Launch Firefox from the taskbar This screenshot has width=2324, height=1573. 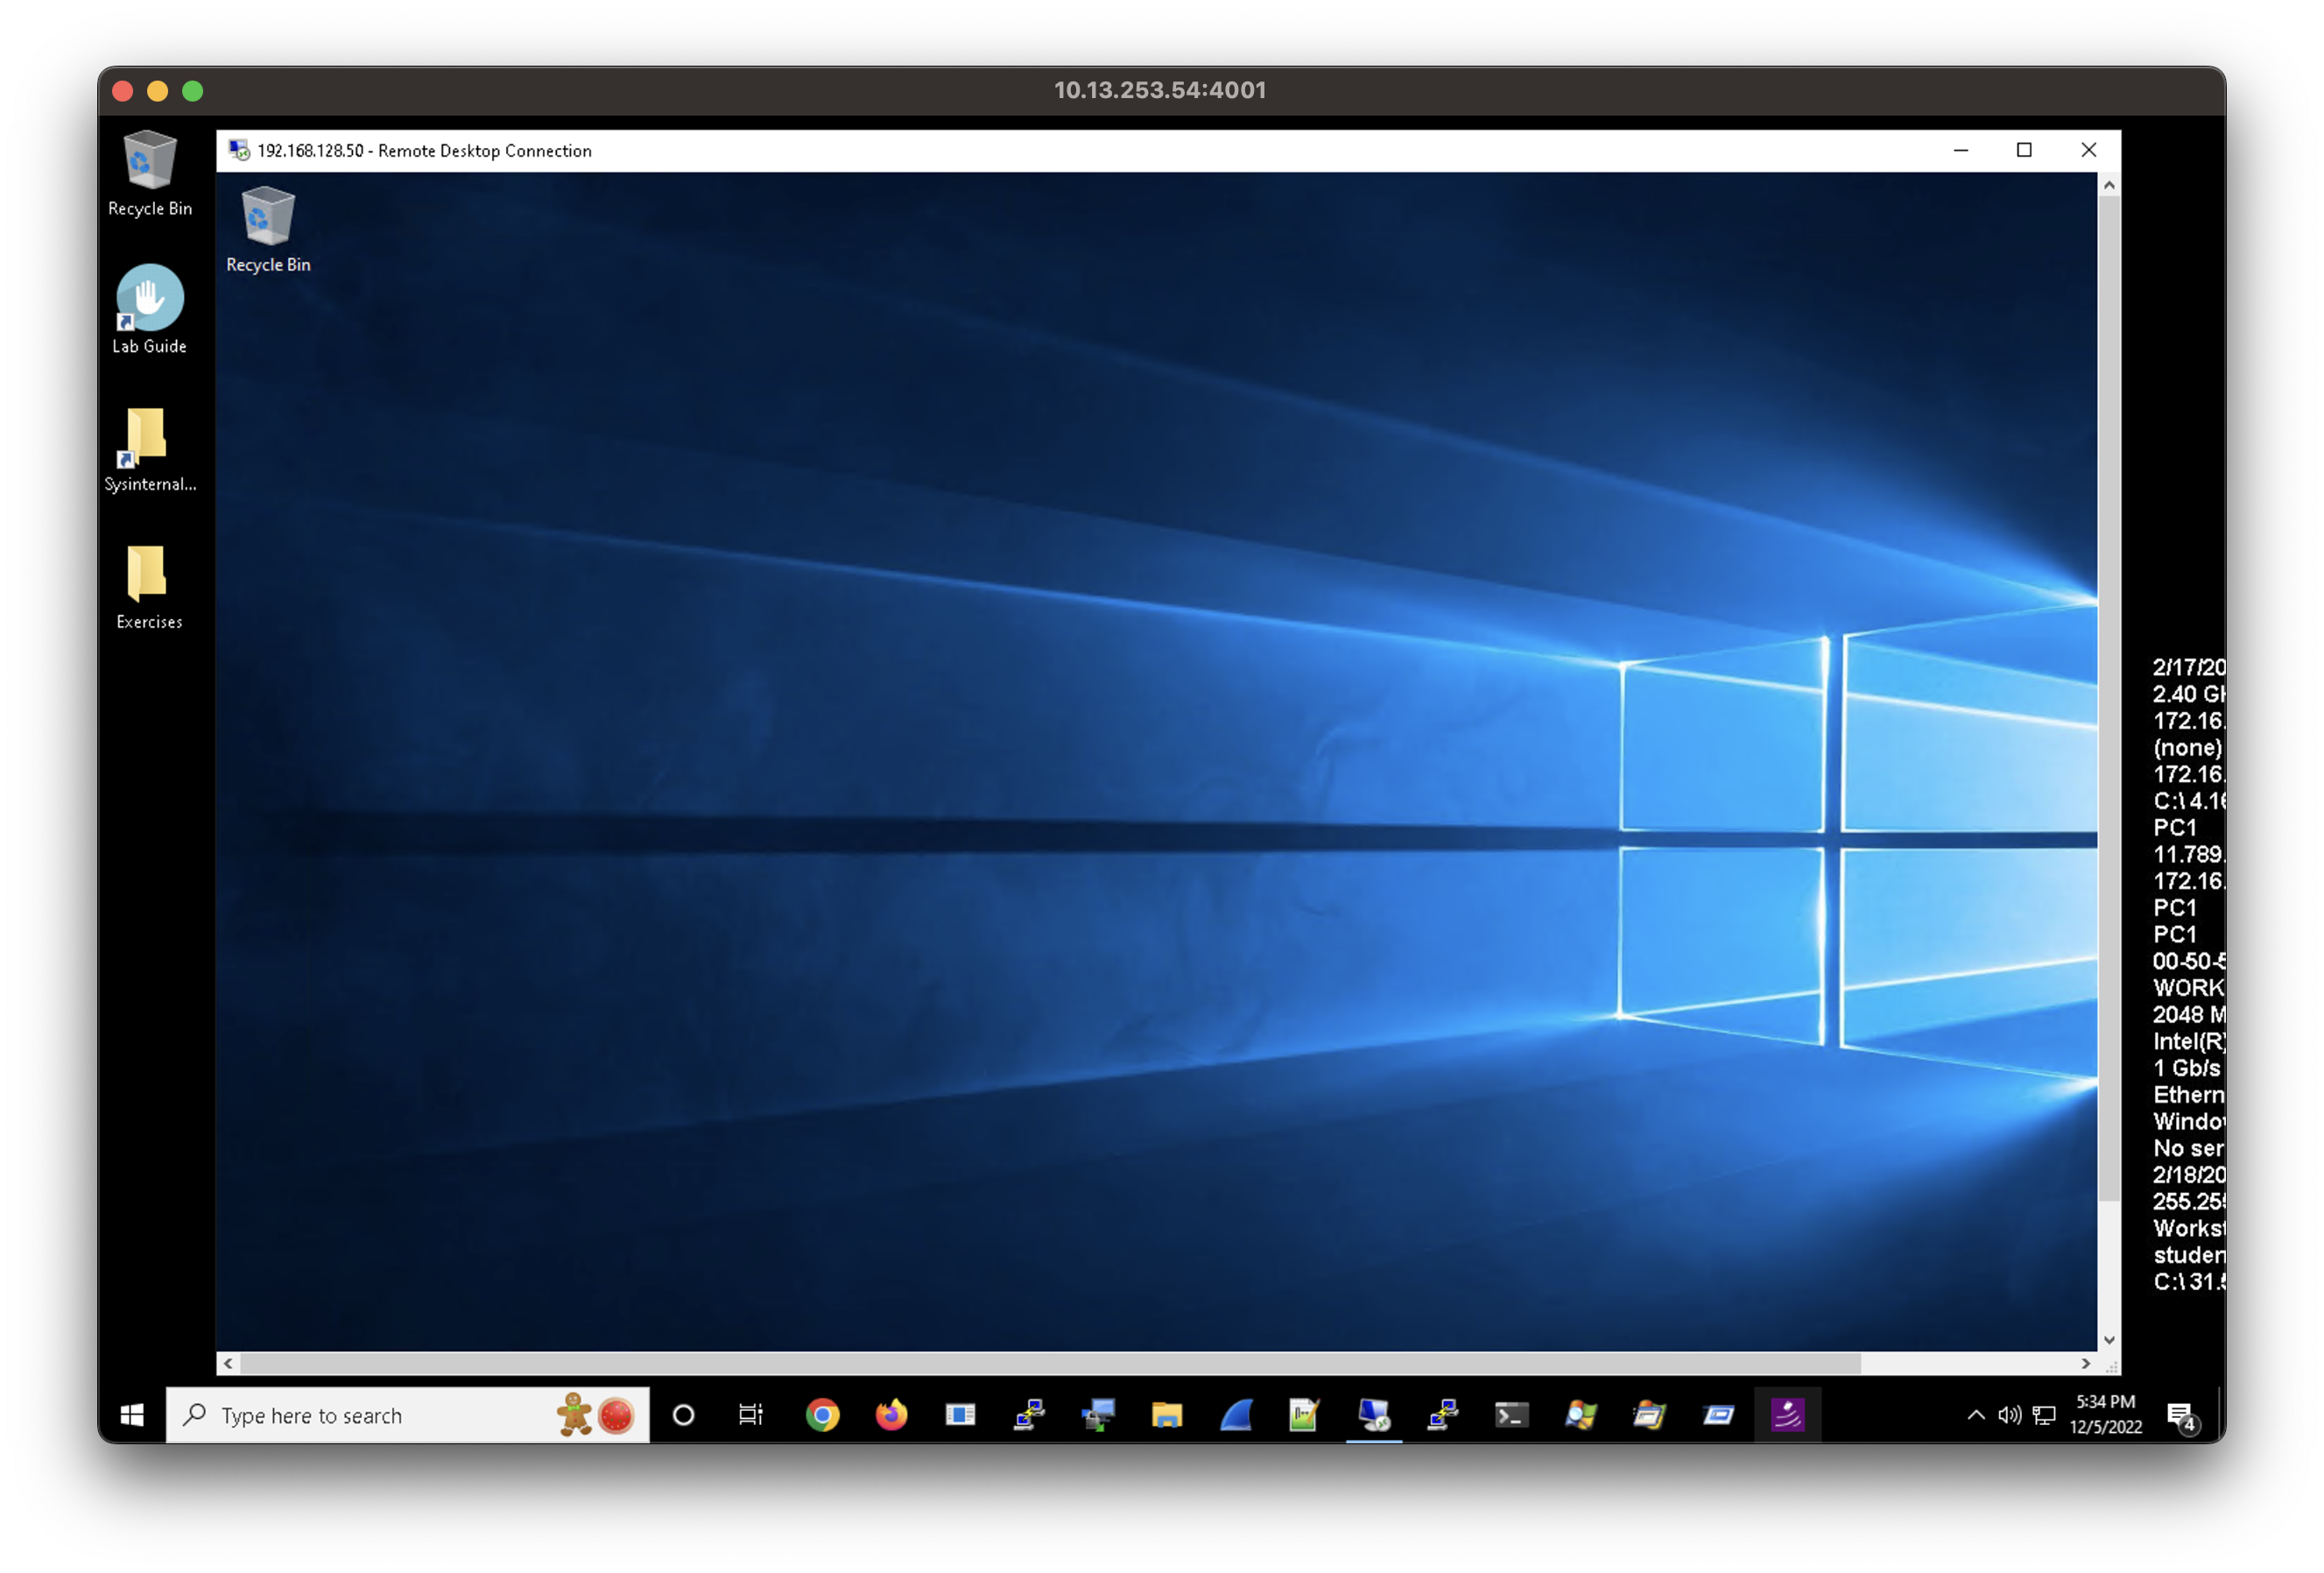pyautogui.click(x=891, y=1414)
